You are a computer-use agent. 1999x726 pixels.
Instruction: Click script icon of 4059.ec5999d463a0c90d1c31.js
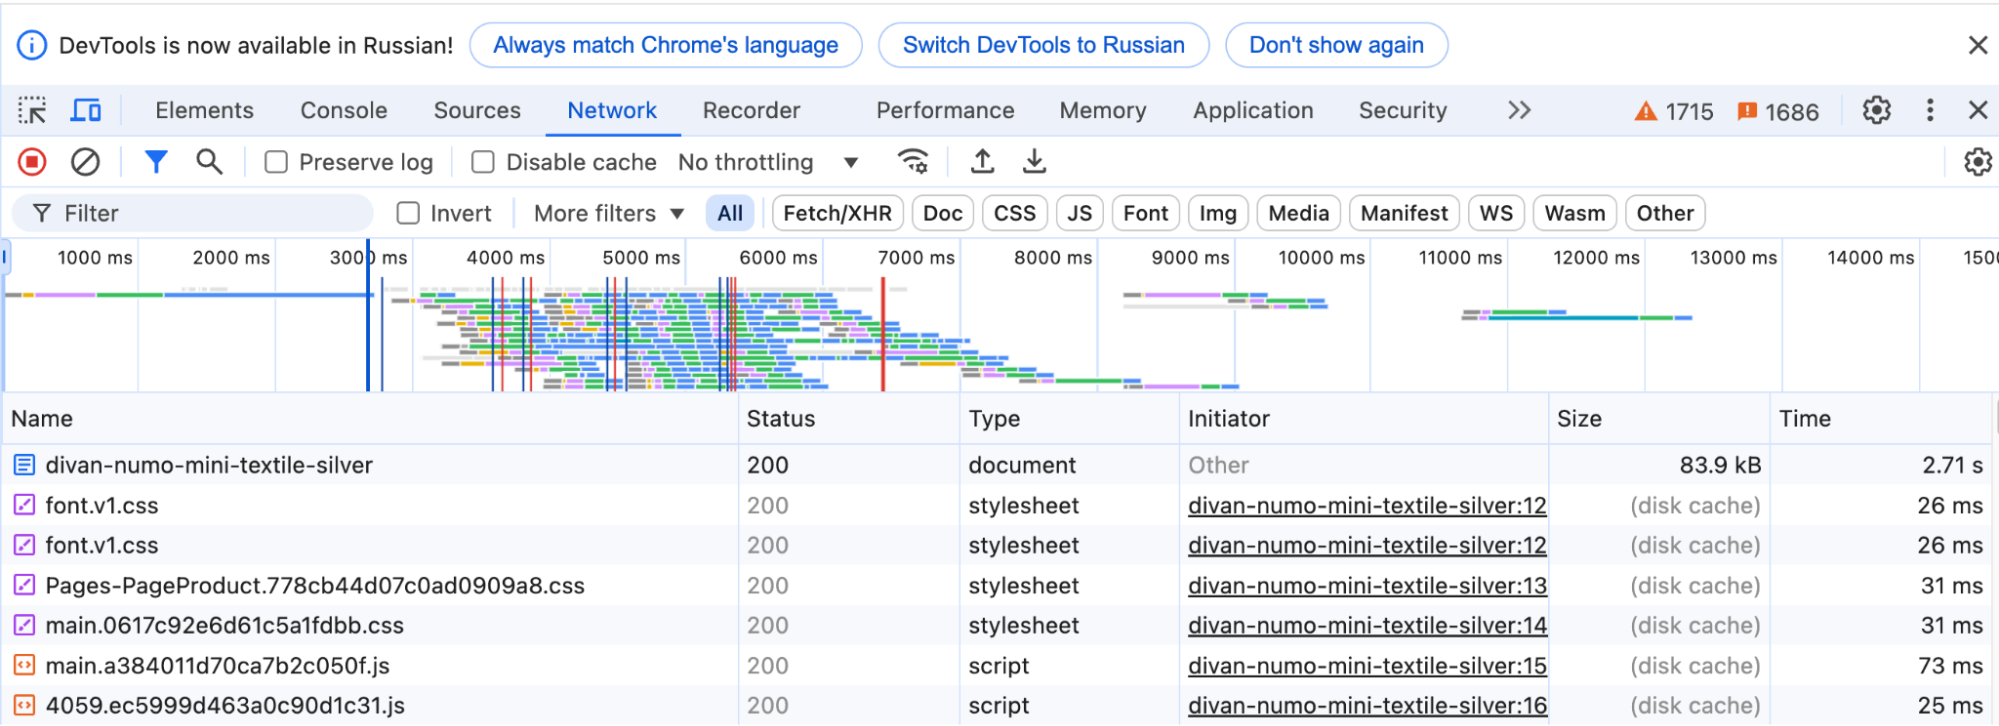click(x=24, y=705)
